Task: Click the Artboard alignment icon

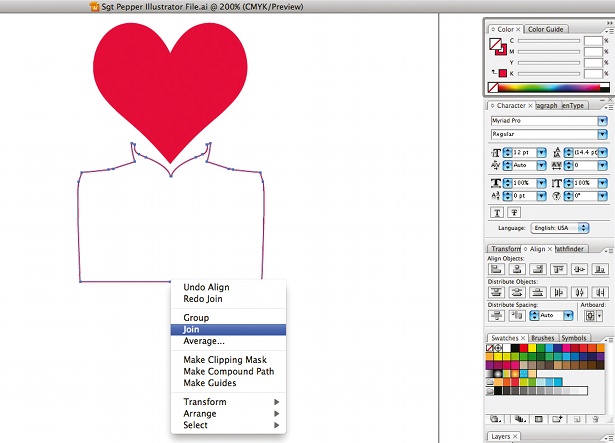Action: click(x=592, y=315)
